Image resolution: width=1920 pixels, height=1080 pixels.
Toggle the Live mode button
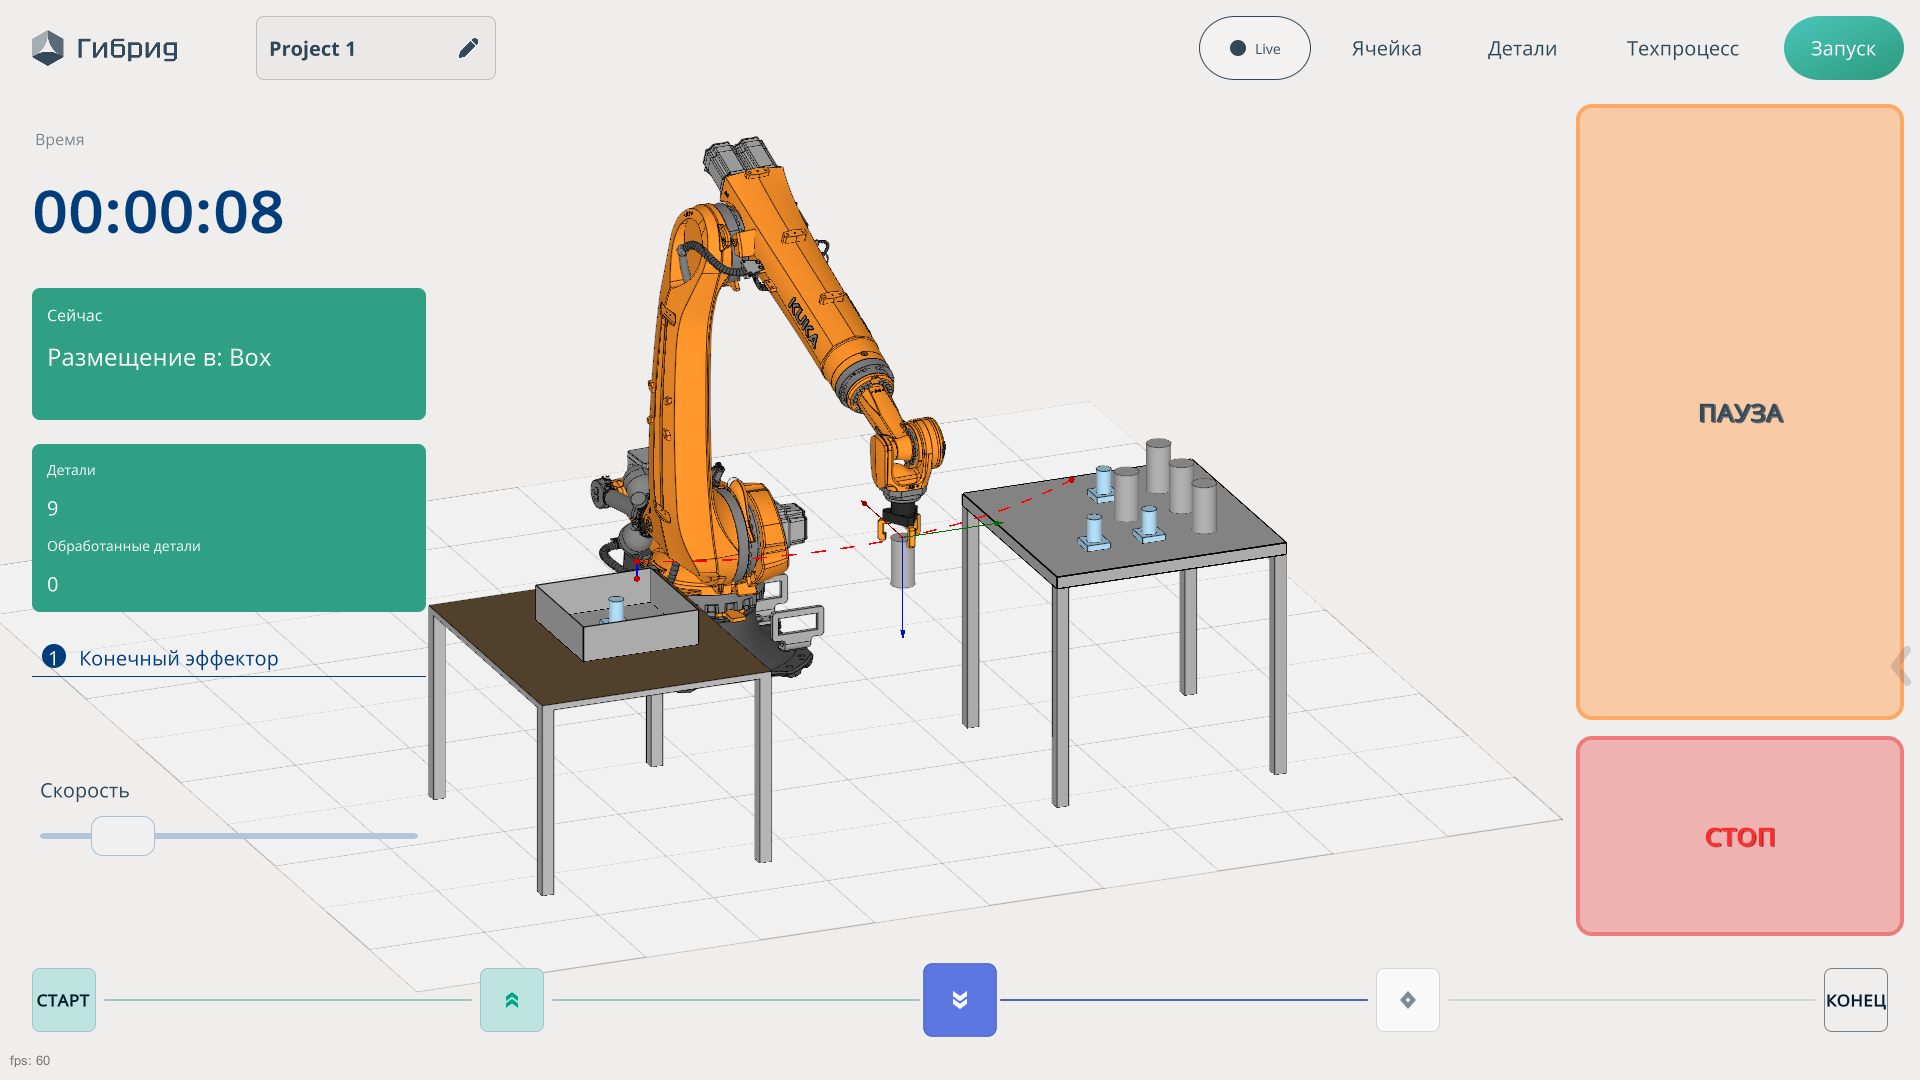(1254, 48)
